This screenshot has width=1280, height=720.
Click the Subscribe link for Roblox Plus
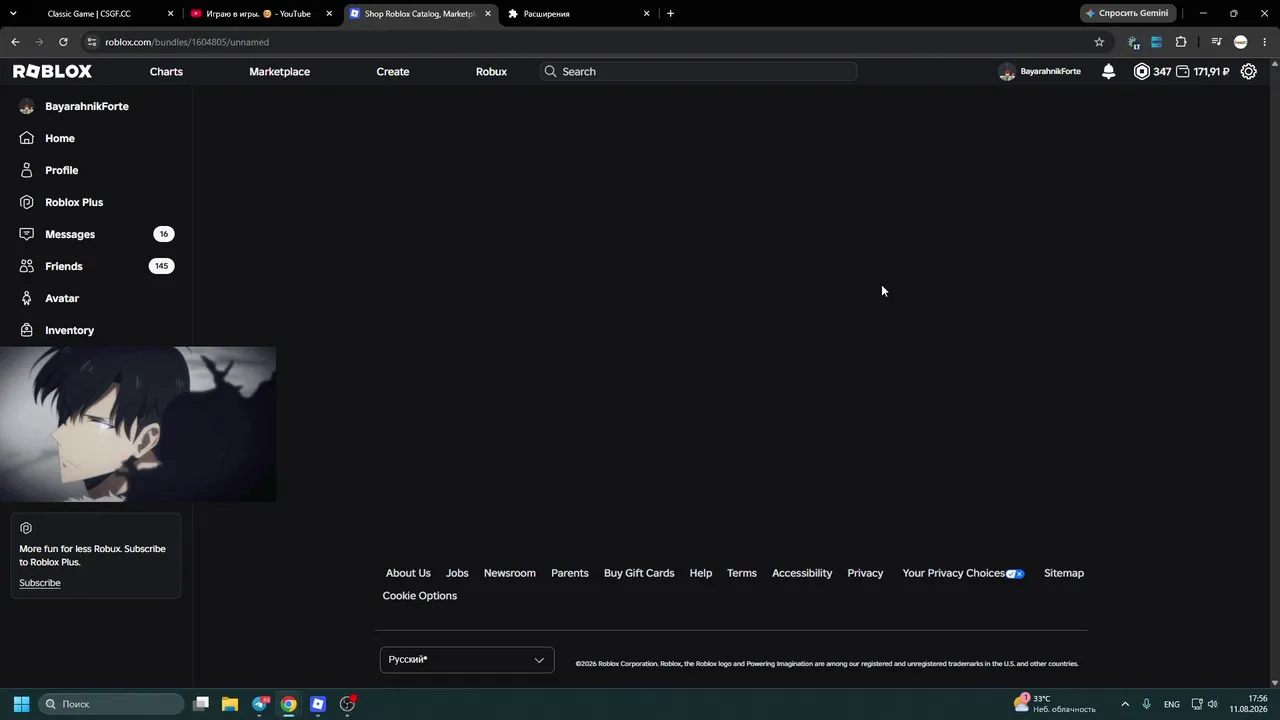tap(40, 583)
